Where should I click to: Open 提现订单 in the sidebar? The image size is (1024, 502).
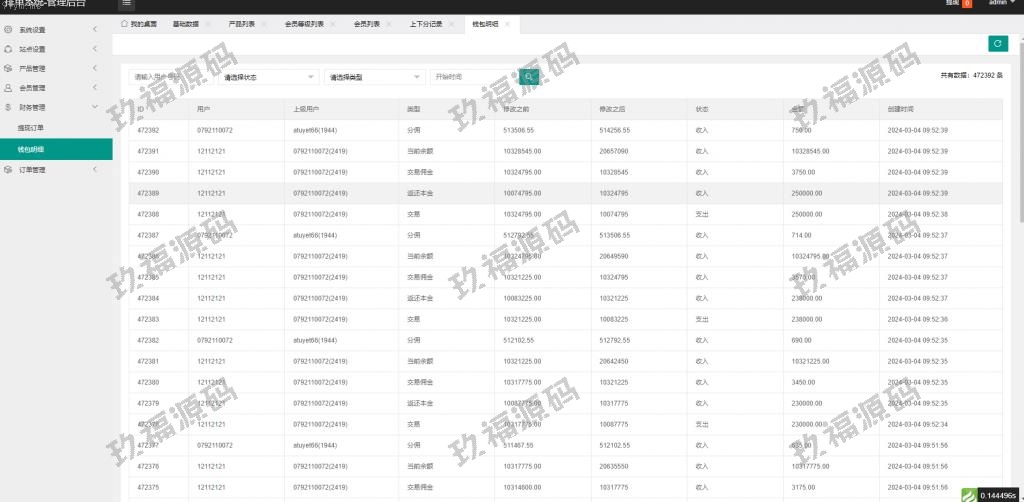pyautogui.click(x=31, y=128)
